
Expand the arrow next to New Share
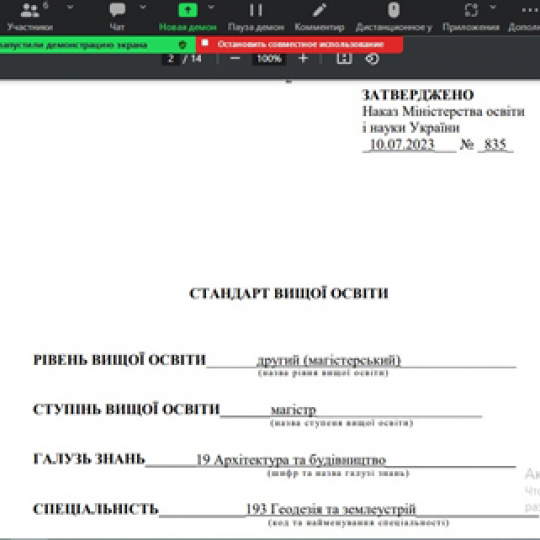pyautogui.click(x=211, y=7)
